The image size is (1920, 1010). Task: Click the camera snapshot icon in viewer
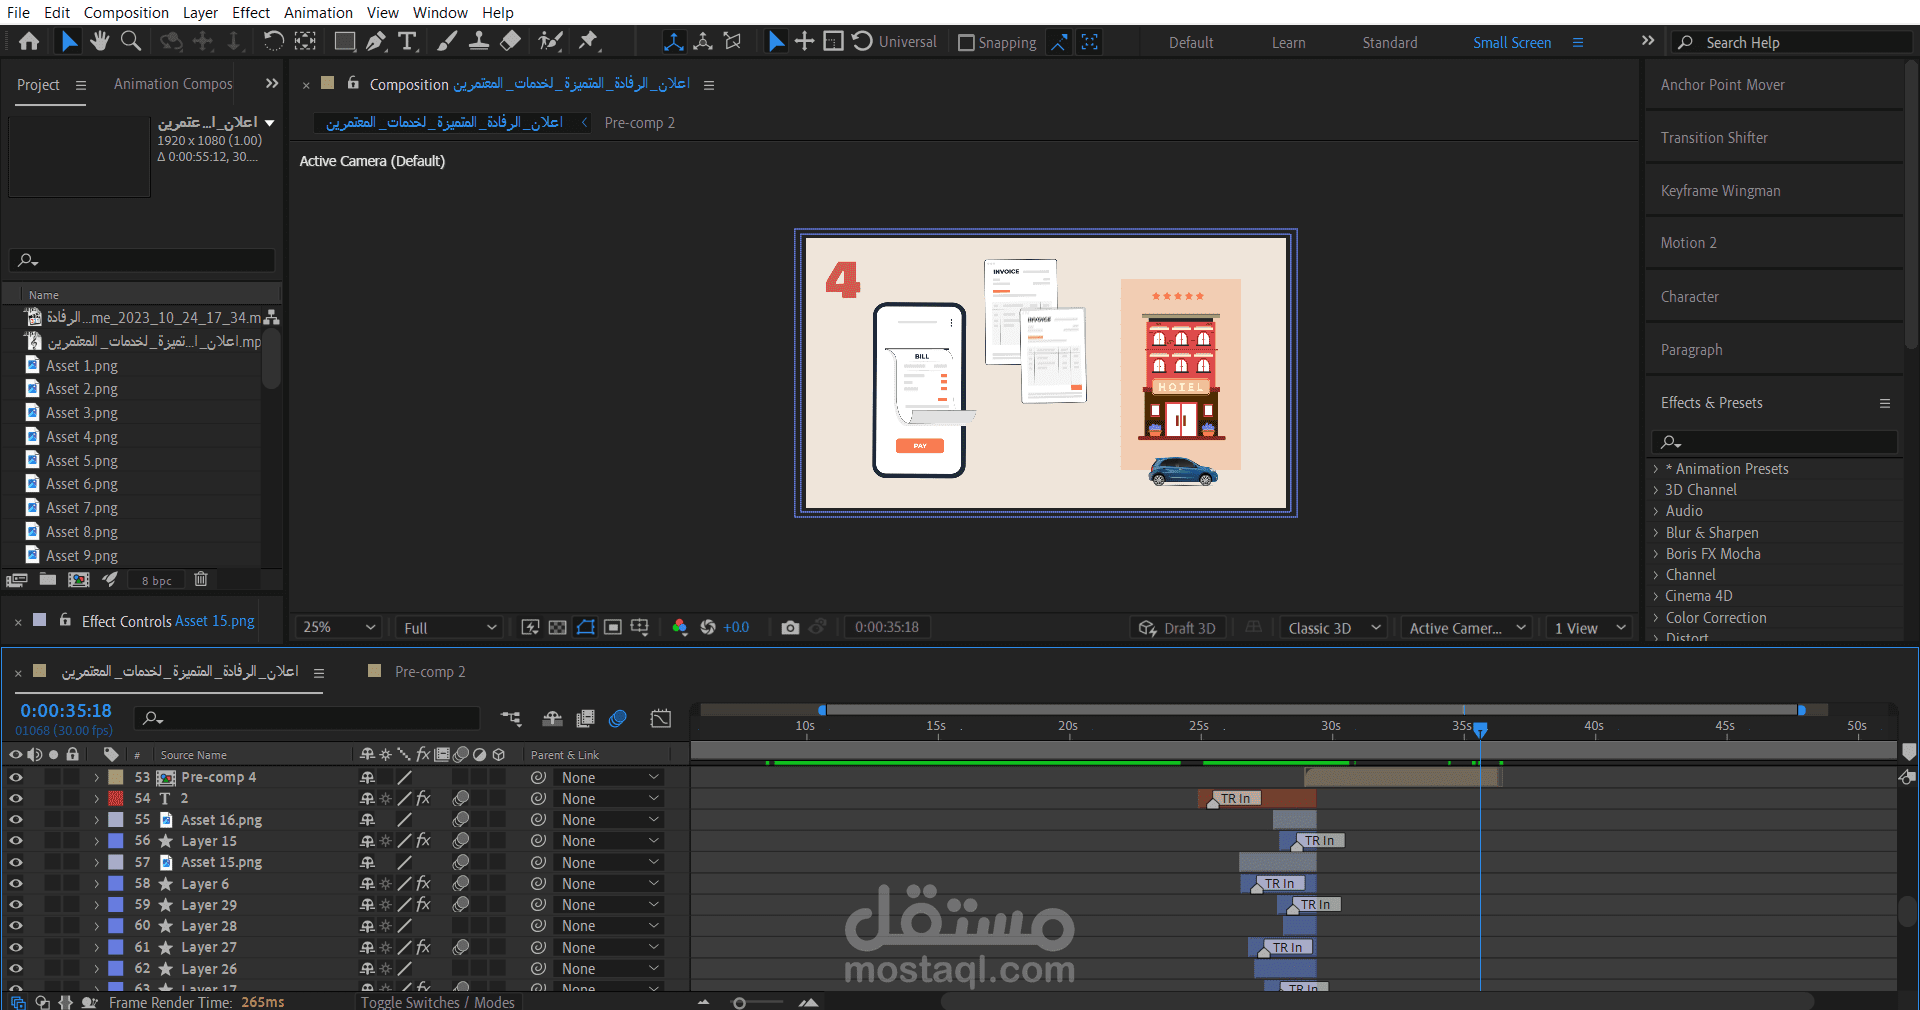790,627
